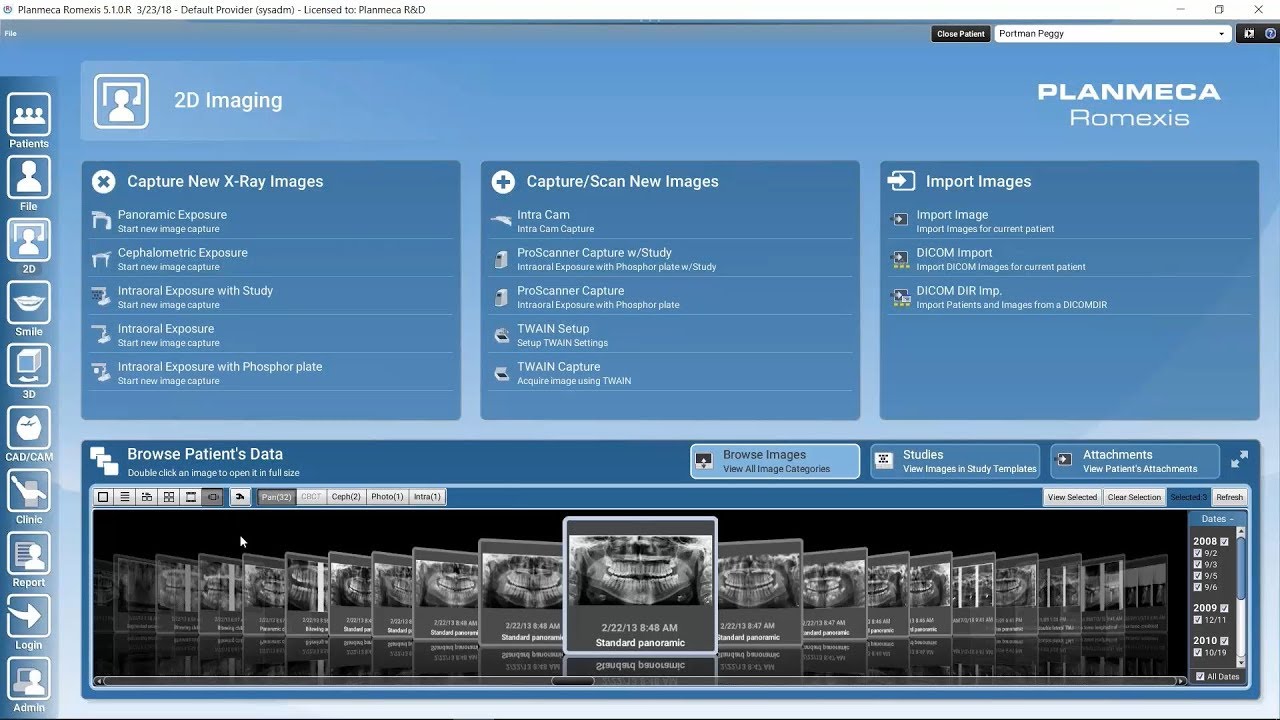Viewport: 1280px width, 720px height.
Task: Click the panoramic unit filter icon button
Action: coord(240,497)
